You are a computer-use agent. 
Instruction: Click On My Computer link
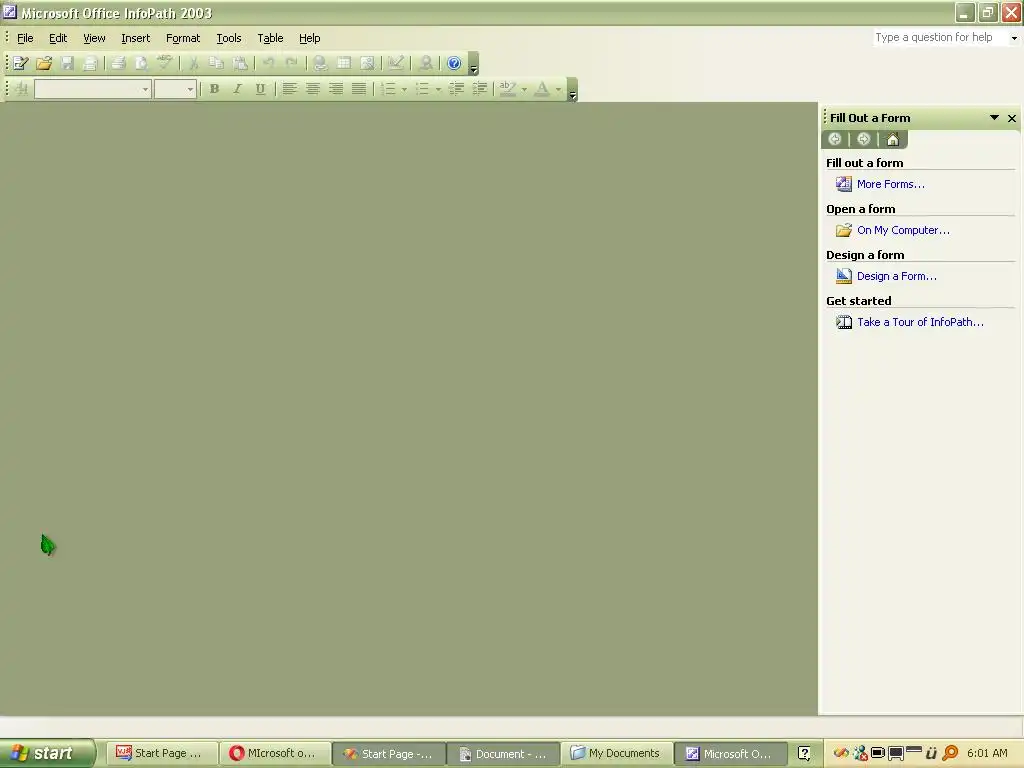(903, 230)
